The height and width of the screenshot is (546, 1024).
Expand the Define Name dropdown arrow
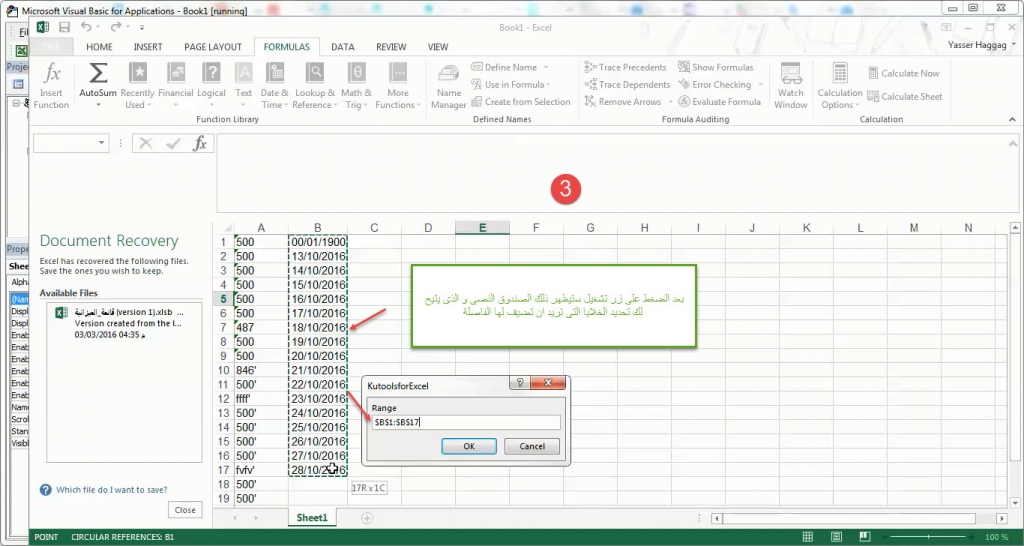[546, 67]
